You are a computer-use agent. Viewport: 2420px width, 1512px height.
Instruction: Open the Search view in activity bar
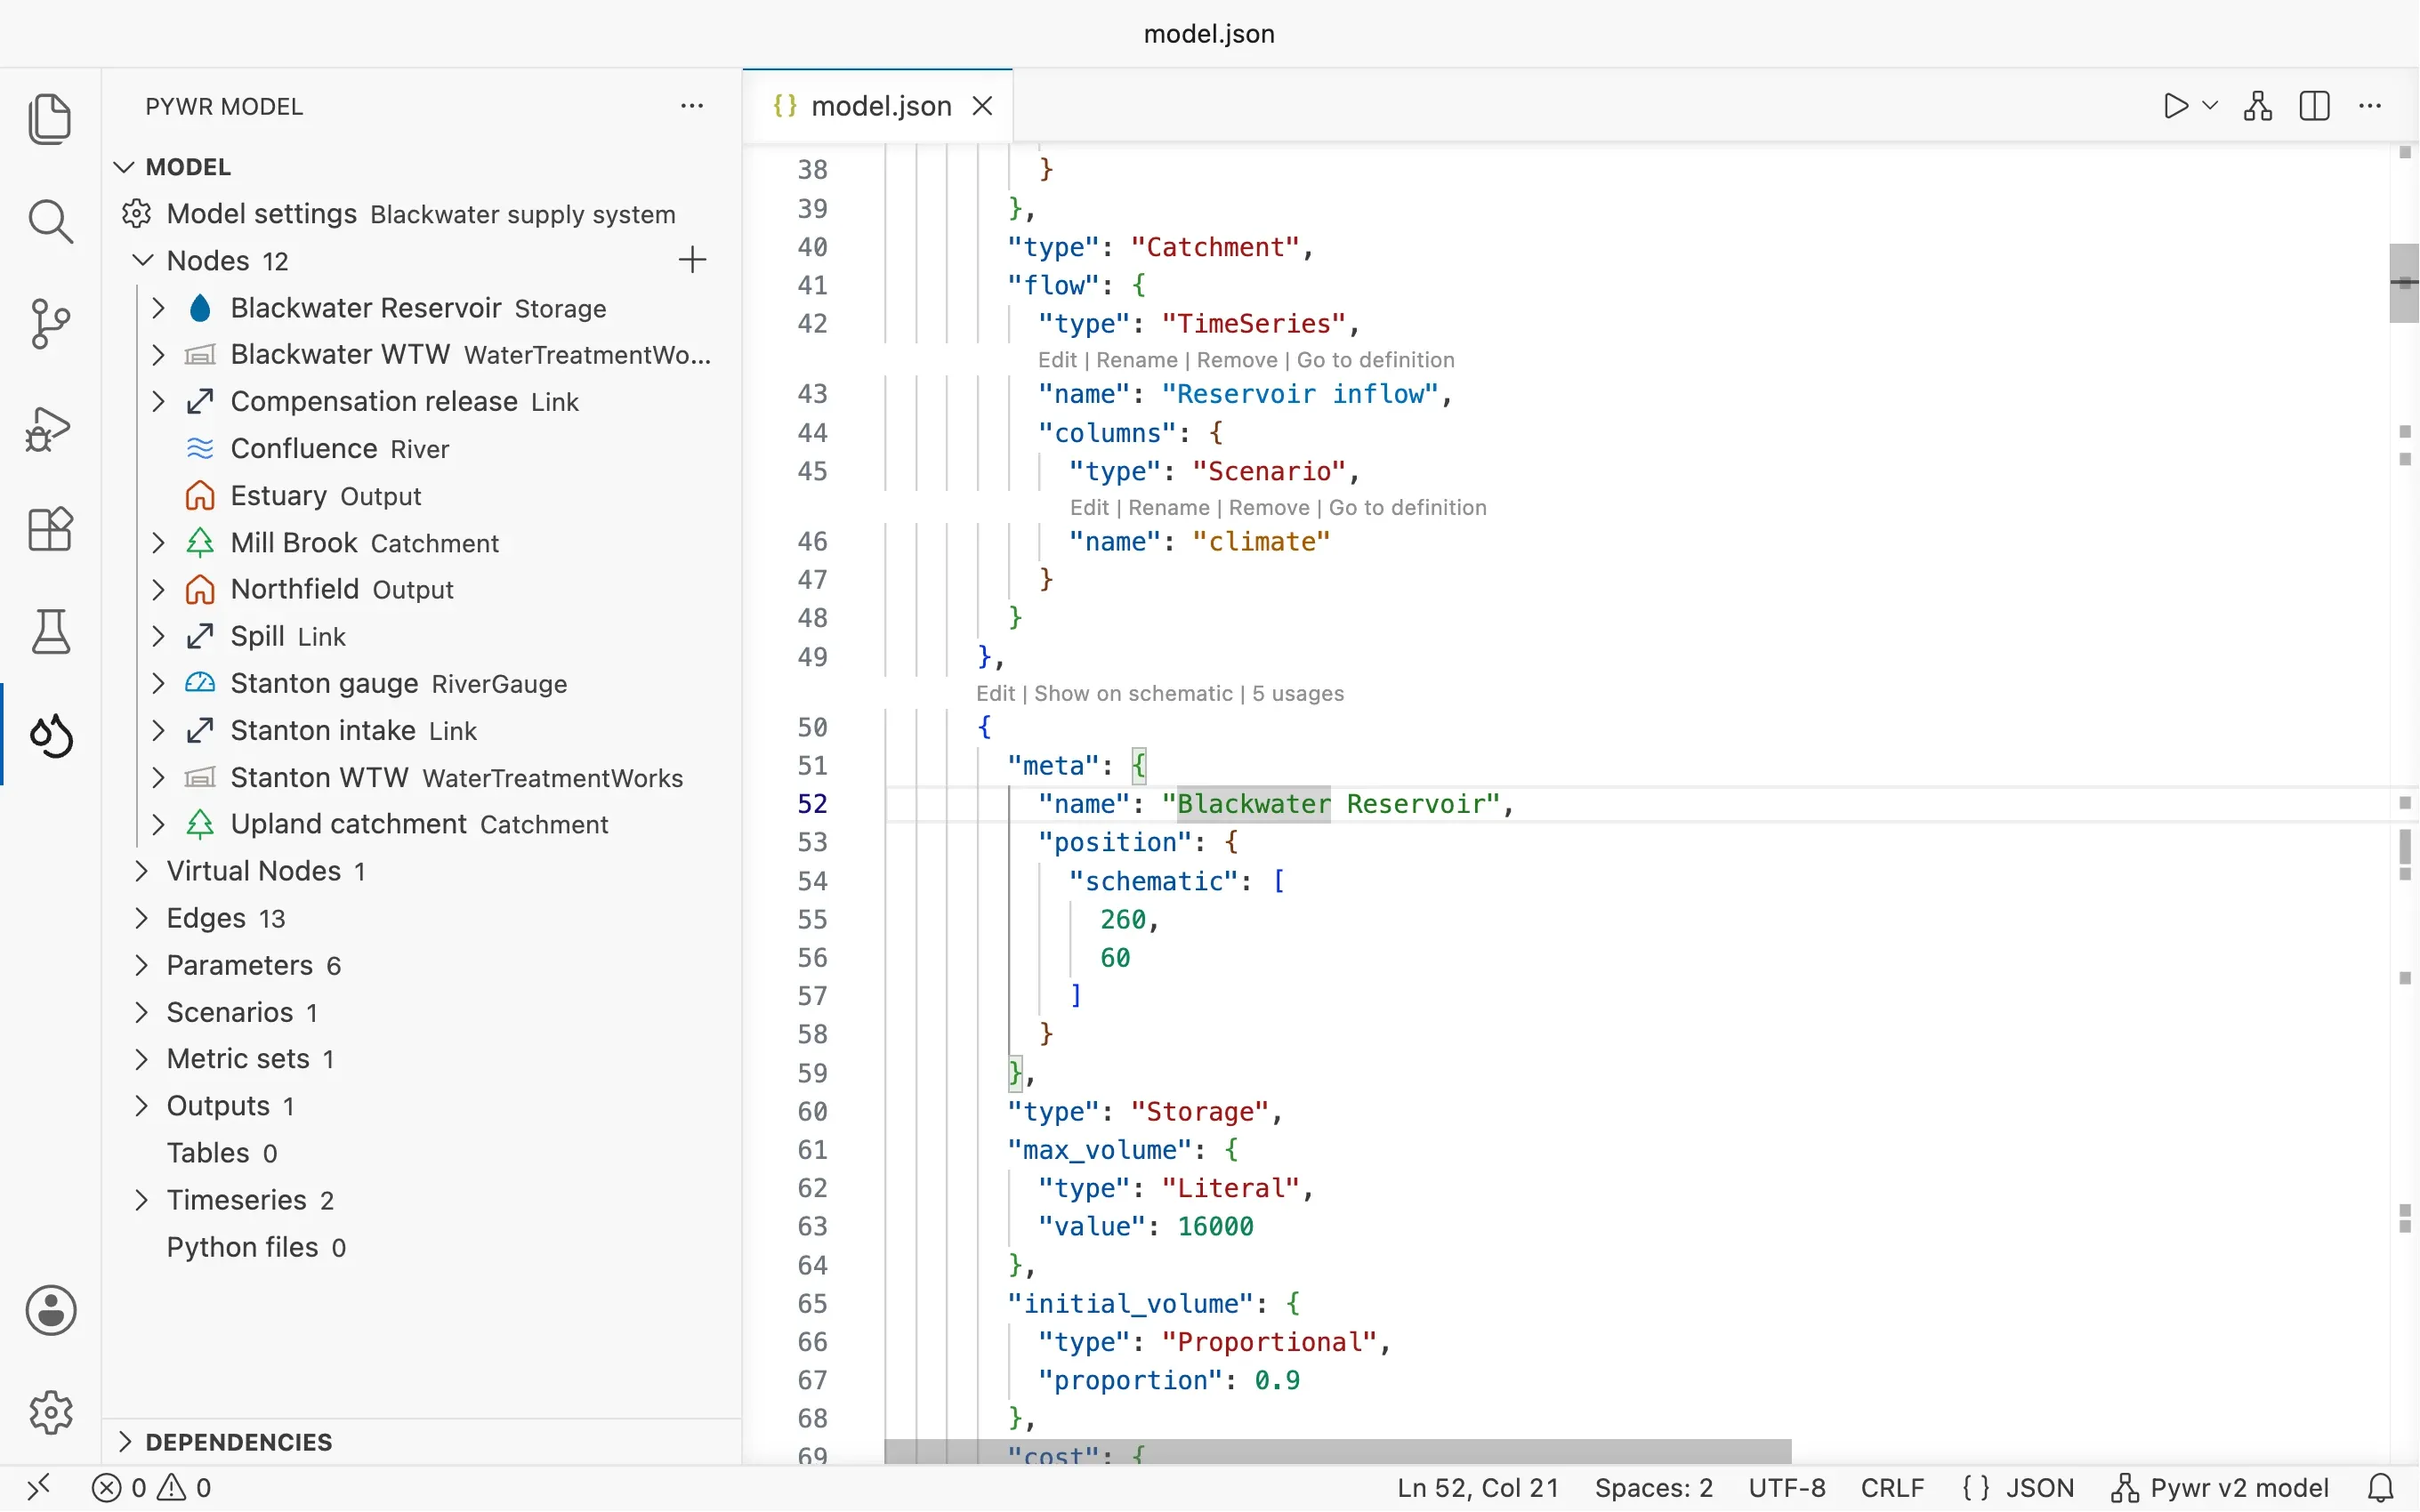50,221
